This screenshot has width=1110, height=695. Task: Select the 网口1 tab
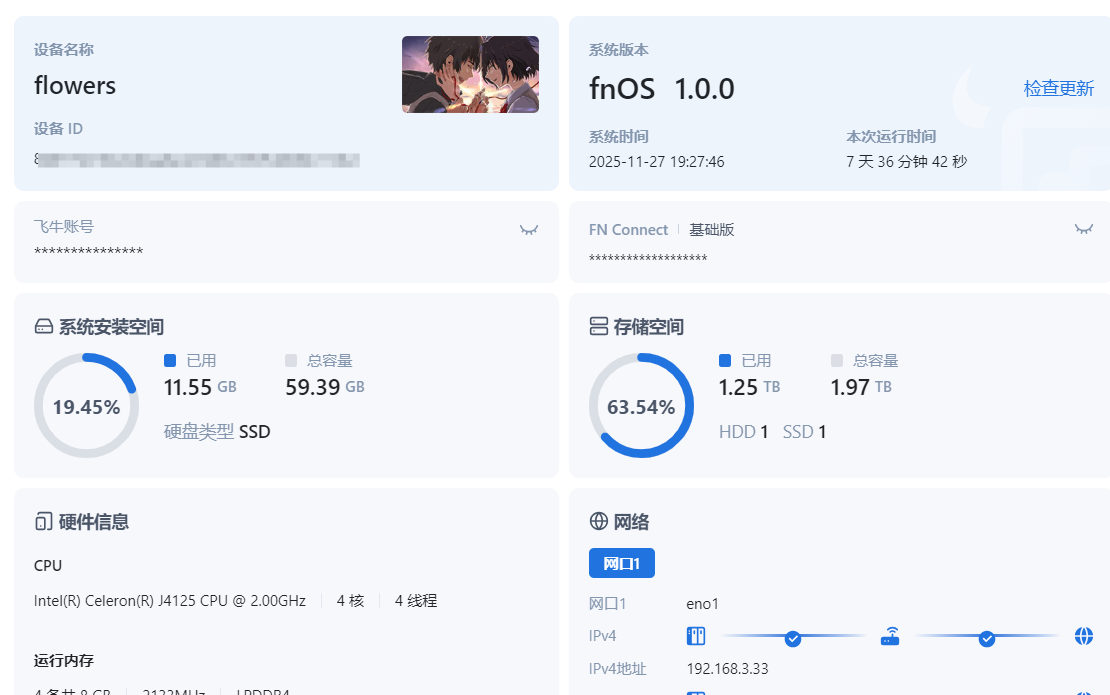pos(622,563)
